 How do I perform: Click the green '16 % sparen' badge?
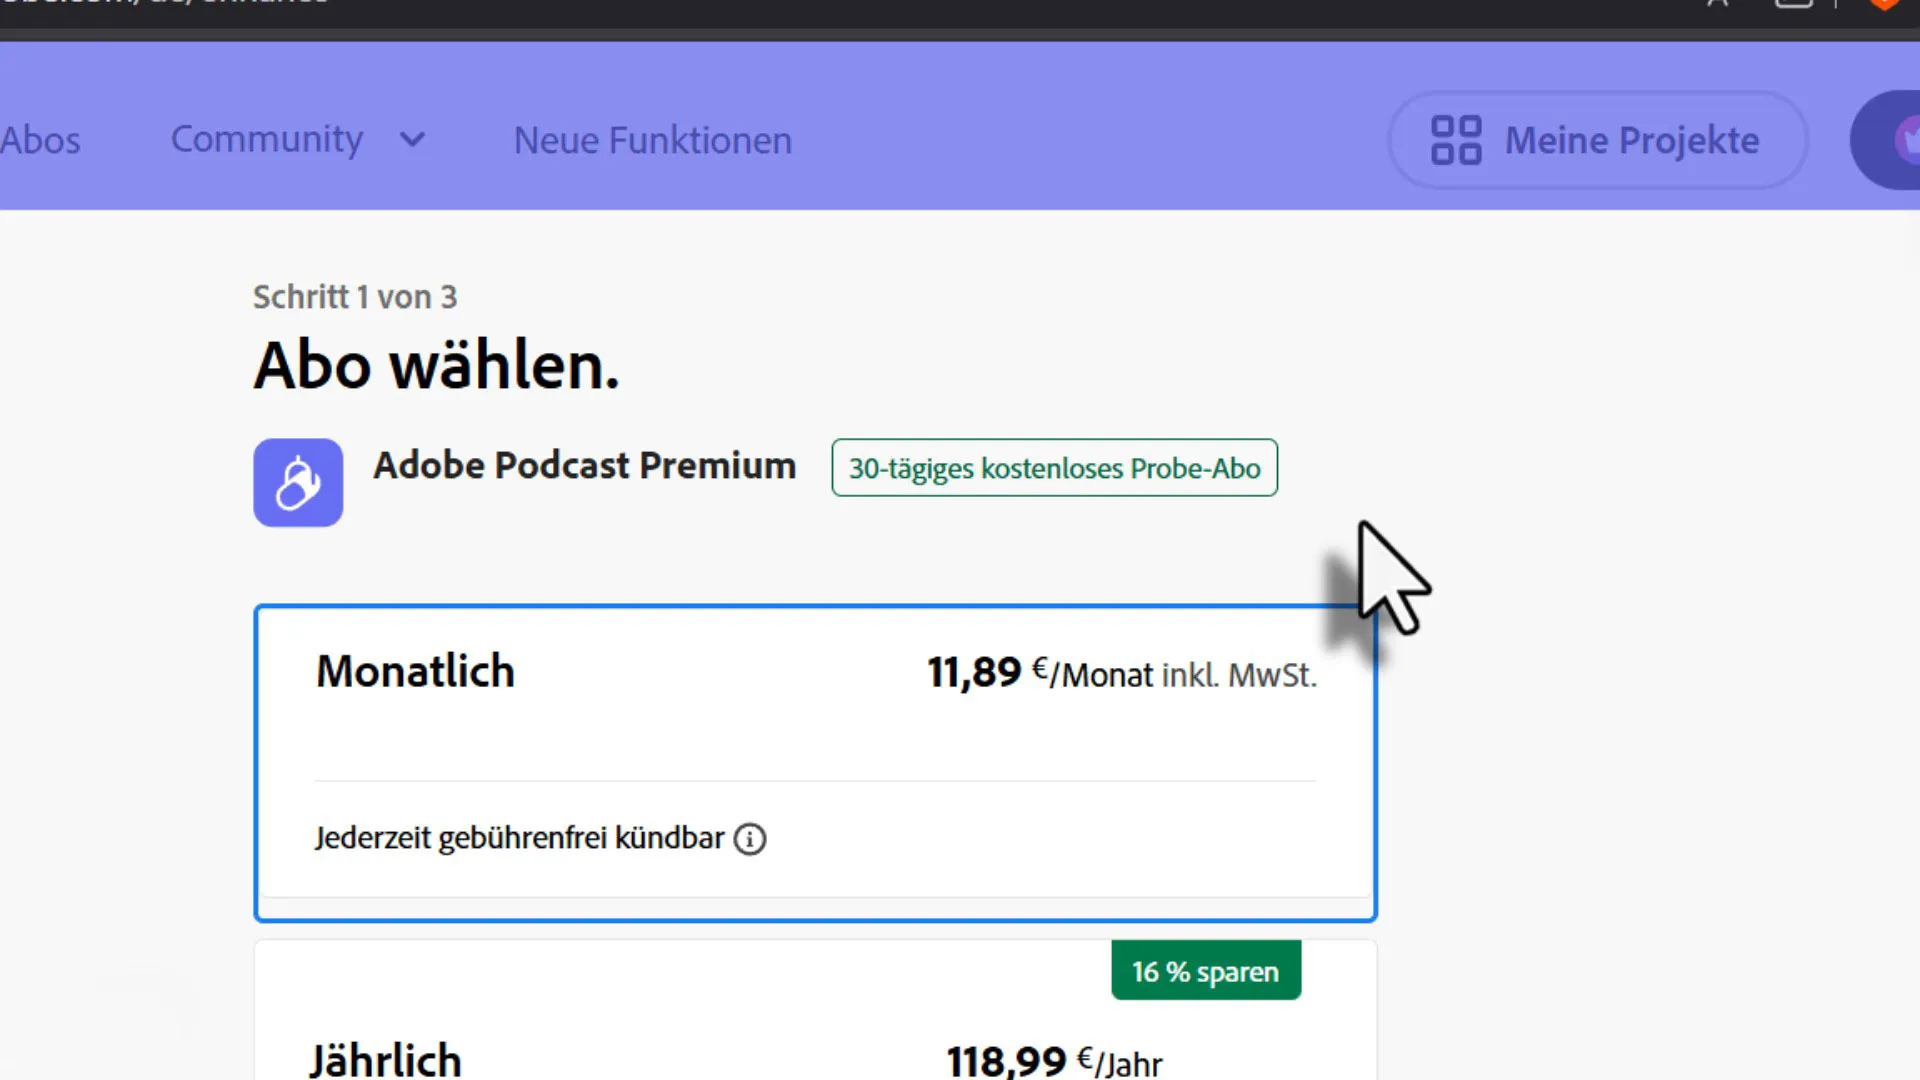click(1206, 971)
